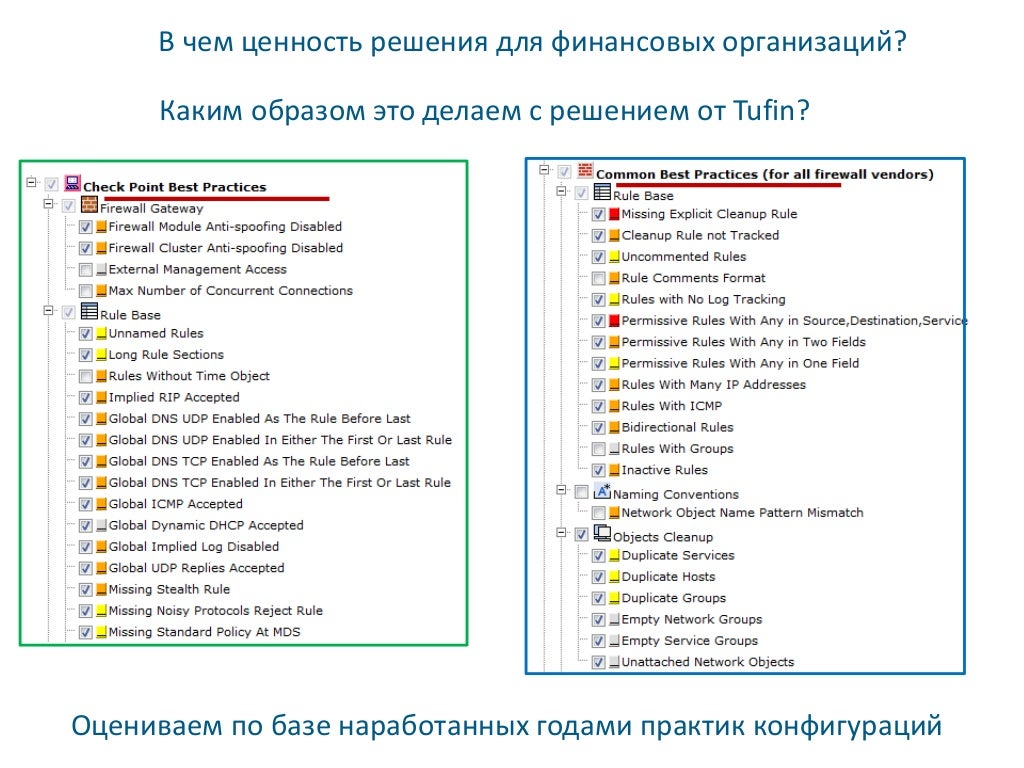The width and height of the screenshot is (1024, 768).
Task: Select Duplicate Hosts item
Action: click(669, 577)
